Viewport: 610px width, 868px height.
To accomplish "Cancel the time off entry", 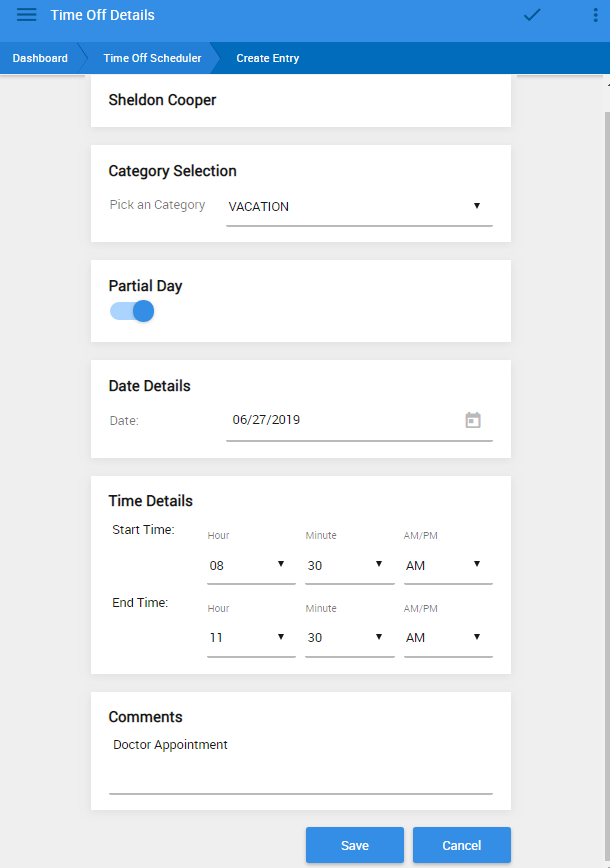I will point(462,845).
